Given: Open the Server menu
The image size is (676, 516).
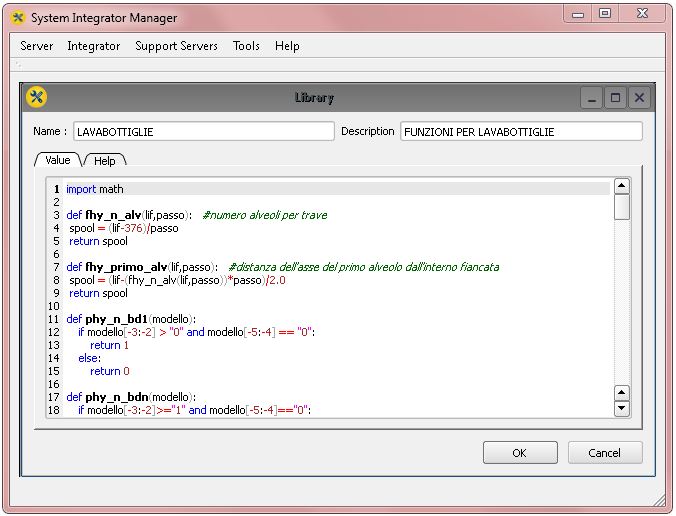Looking at the screenshot, I should pos(37,46).
